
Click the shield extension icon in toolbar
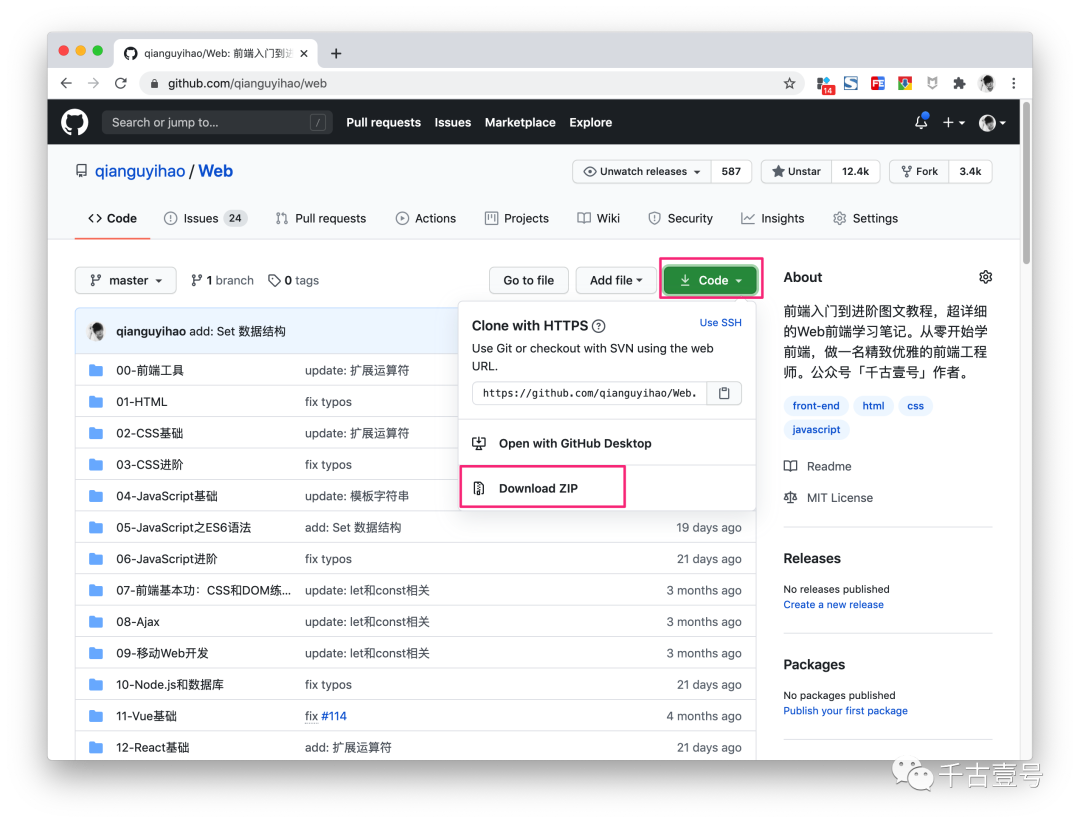[932, 83]
